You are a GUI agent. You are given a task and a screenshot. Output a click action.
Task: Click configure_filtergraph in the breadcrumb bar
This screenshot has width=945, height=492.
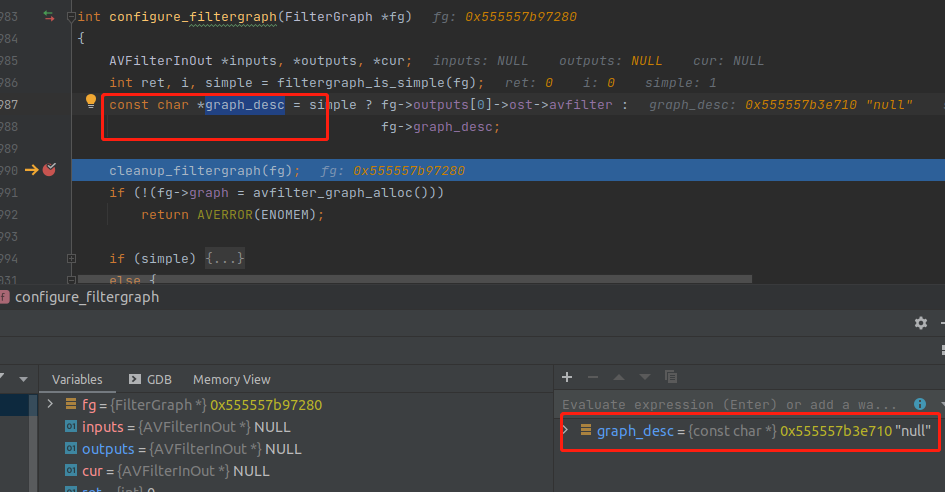coord(86,297)
